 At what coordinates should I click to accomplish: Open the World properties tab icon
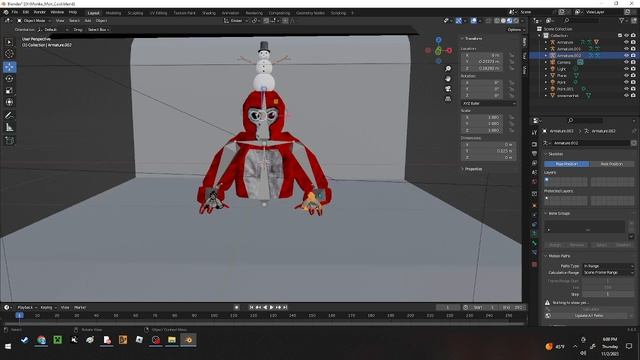(534, 182)
